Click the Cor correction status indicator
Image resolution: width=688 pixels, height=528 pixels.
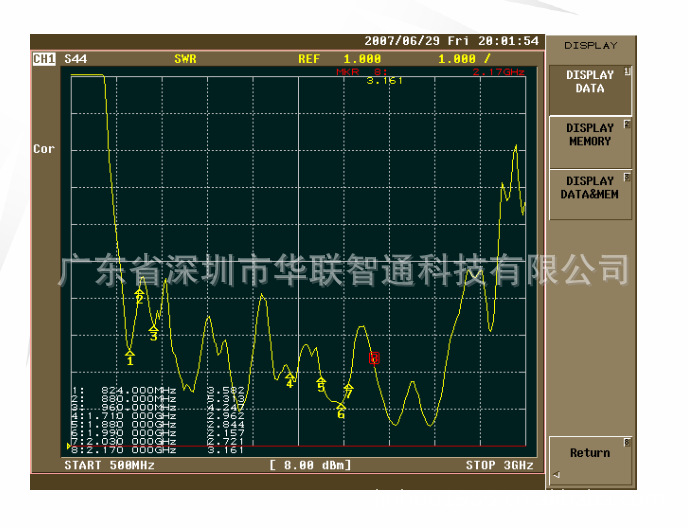[44, 149]
